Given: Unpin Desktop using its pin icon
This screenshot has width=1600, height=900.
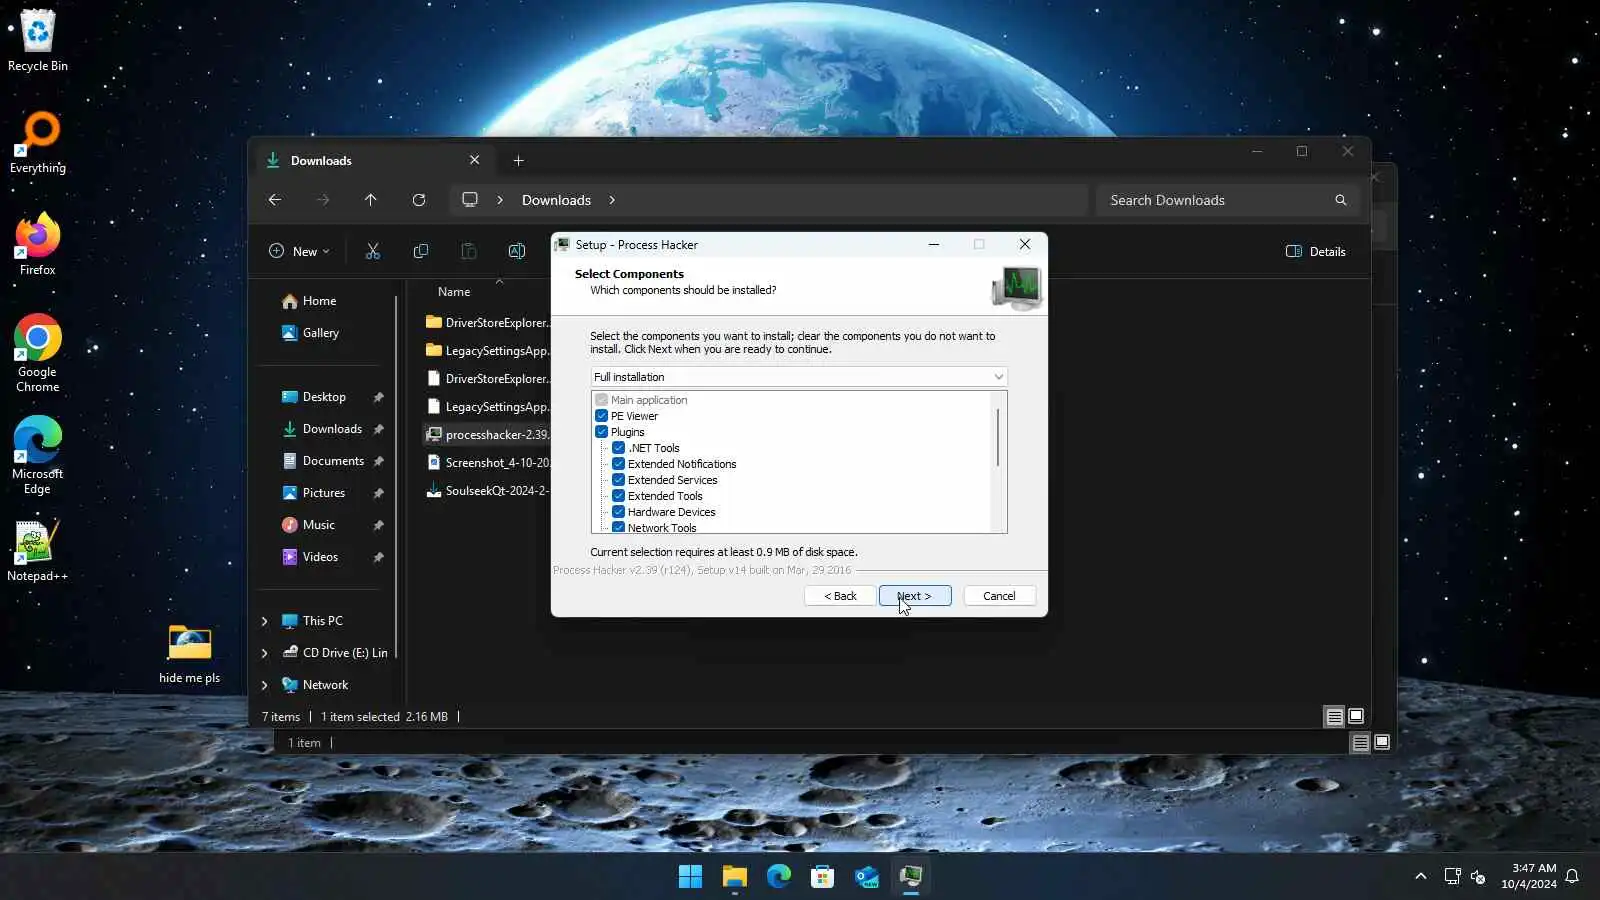Looking at the screenshot, I should click(379, 397).
